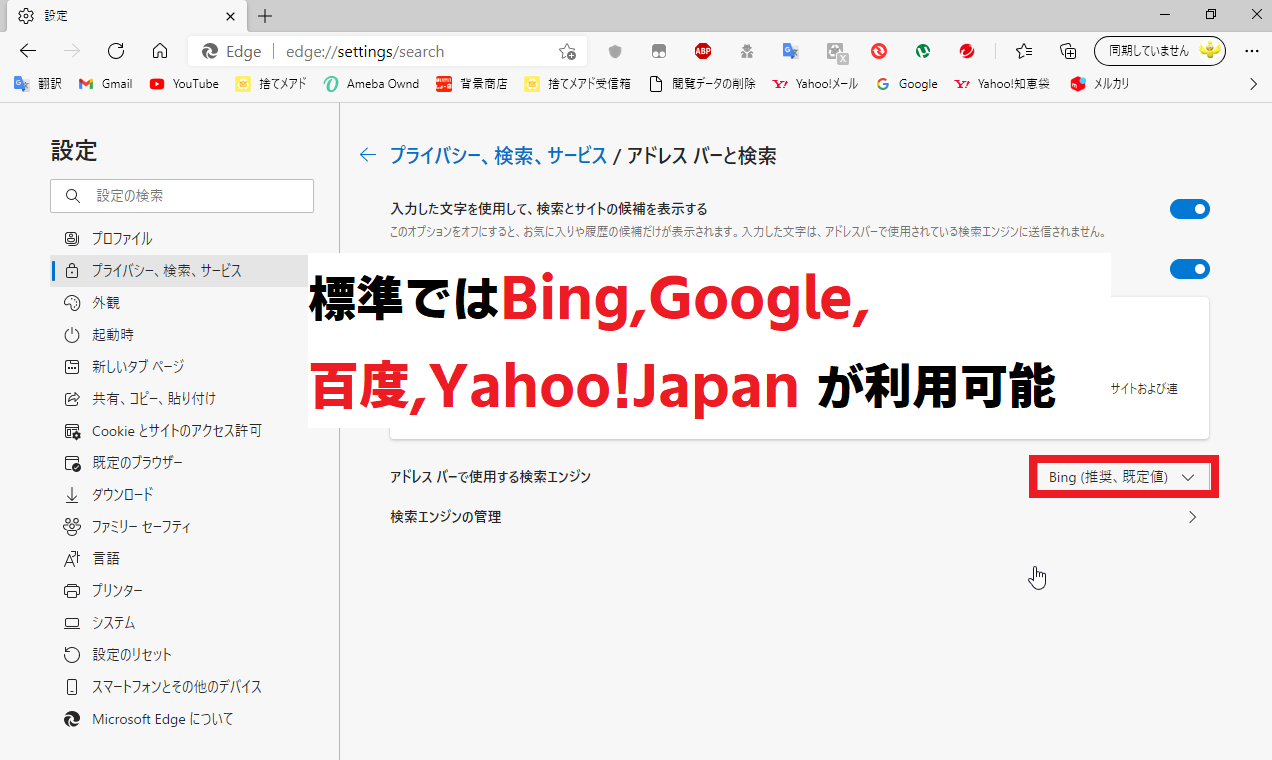Open the 捨てメアド受信箱 bookmark

(x=578, y=84)
